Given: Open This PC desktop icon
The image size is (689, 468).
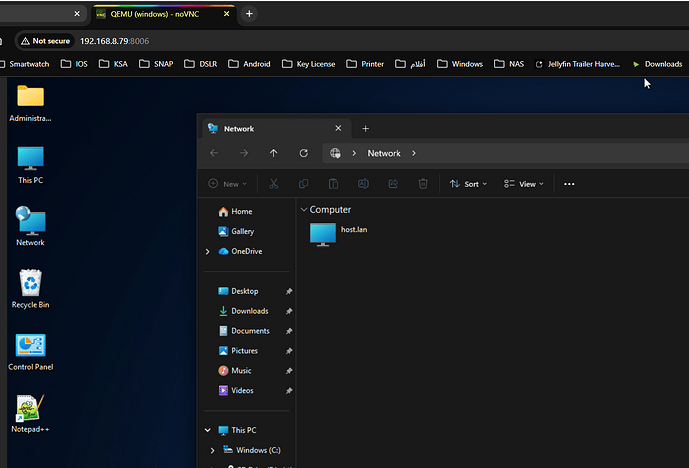Looking at the screenshot, I should click(30, 162).
